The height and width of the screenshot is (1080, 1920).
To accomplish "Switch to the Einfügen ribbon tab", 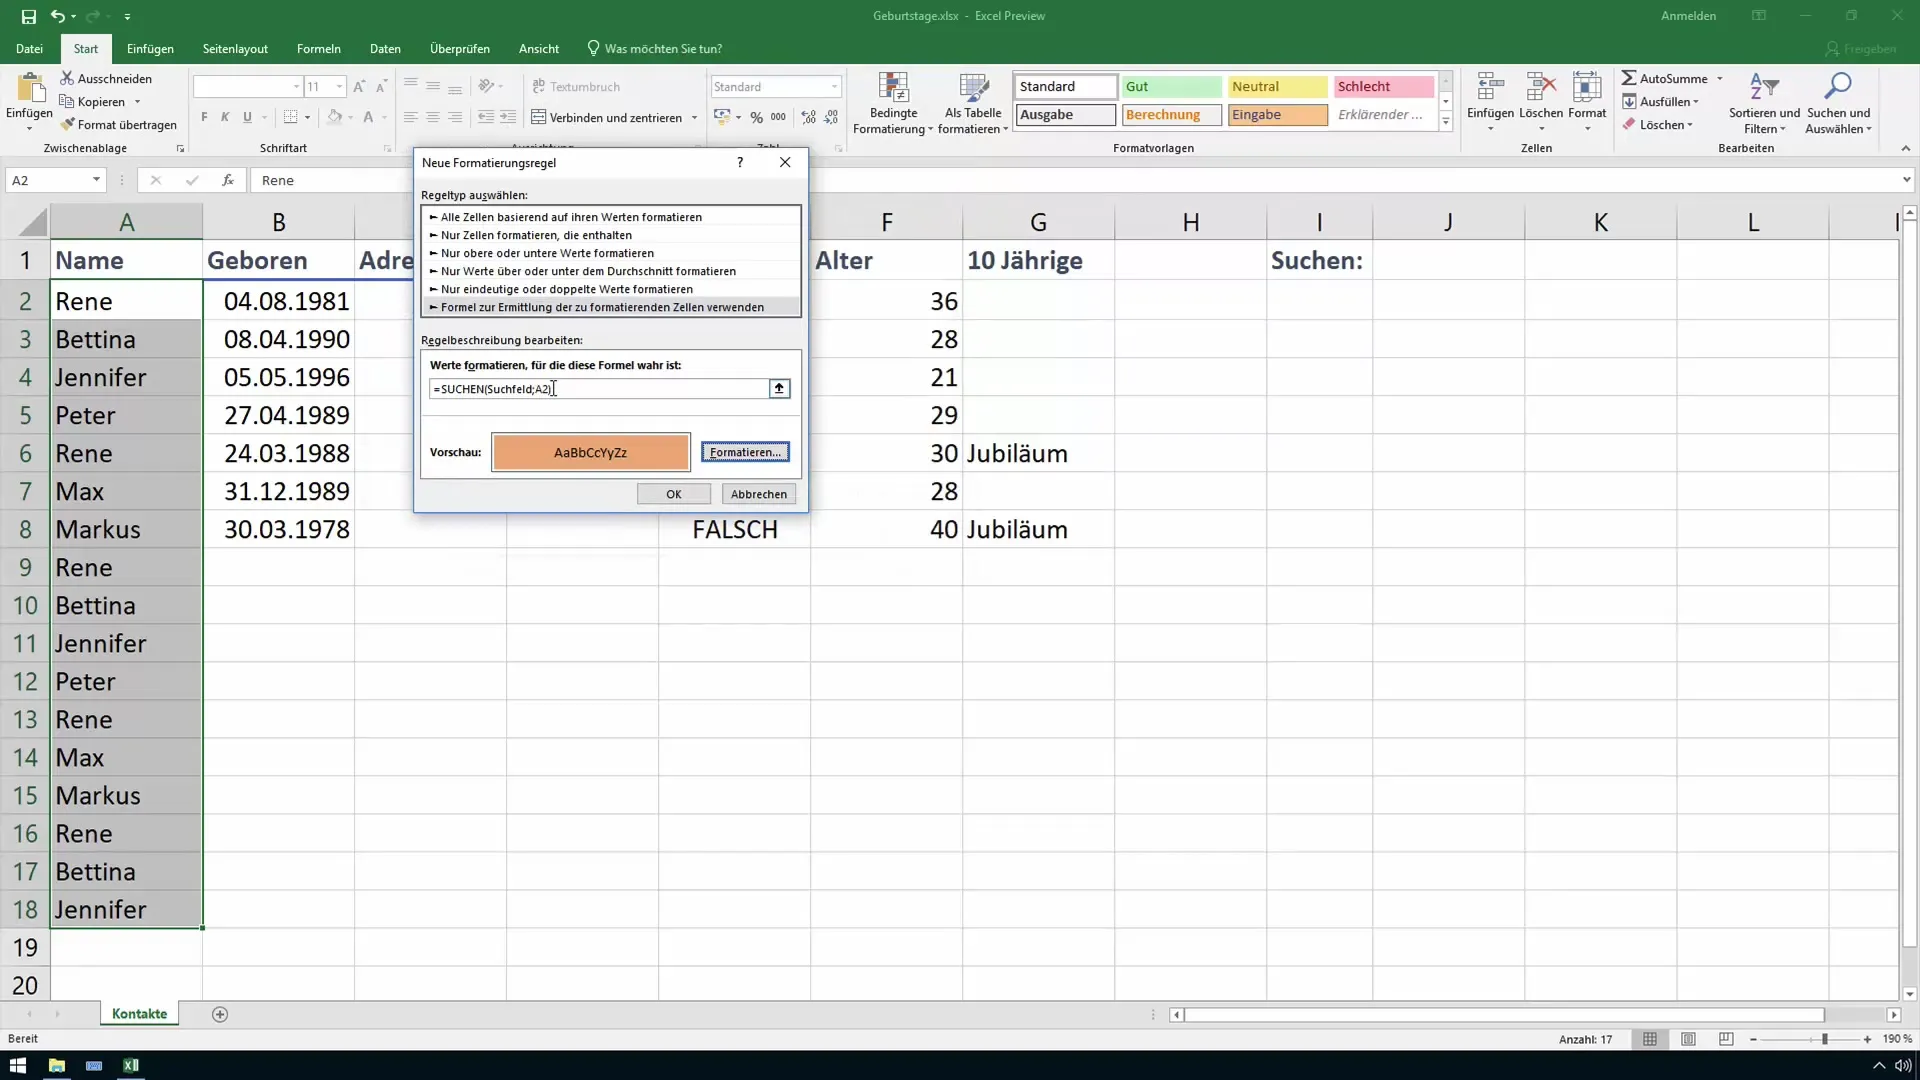I will pos(150,48).
